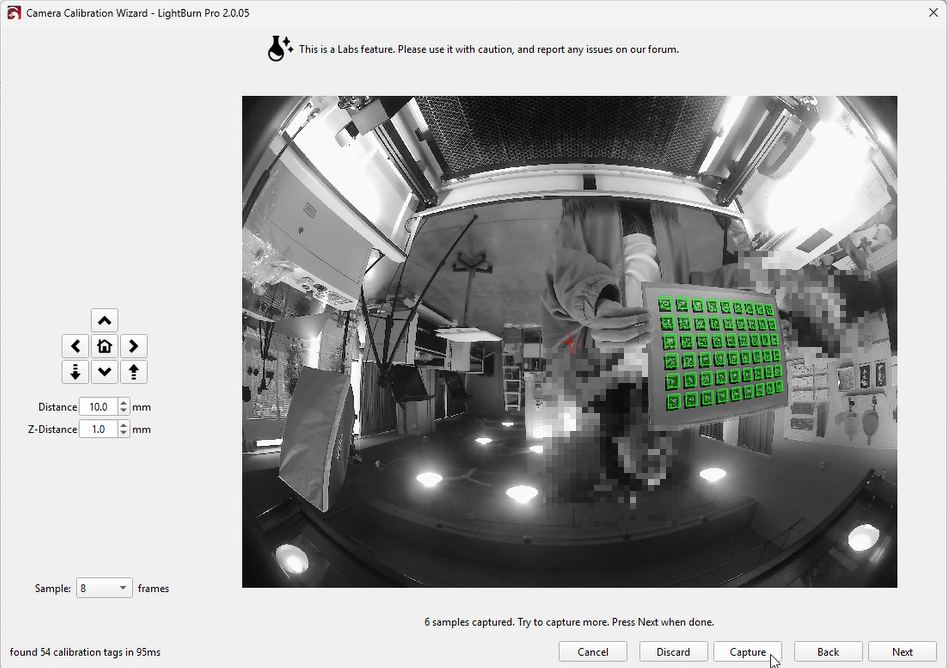Discard the last captured sample
This screenshot has height=668, width=947.
tap(673, 652)
